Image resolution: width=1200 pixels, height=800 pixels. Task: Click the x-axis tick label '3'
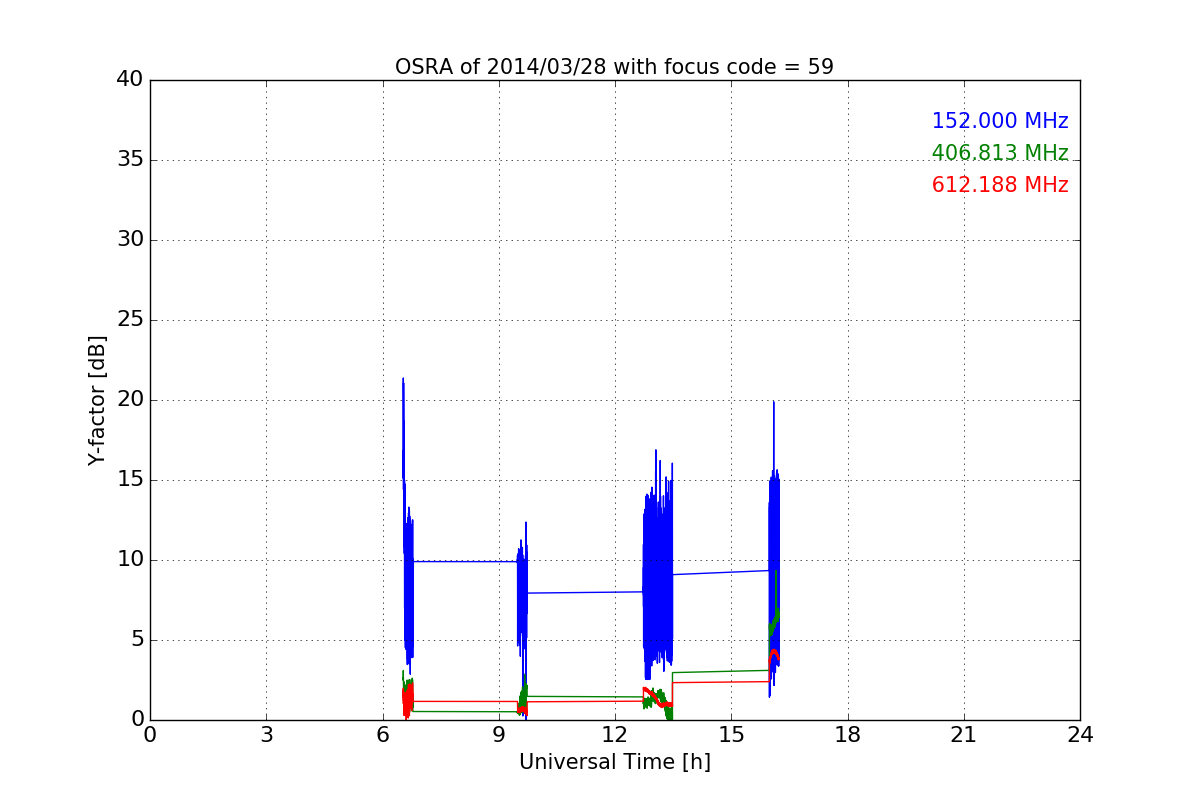coord(266,735)
